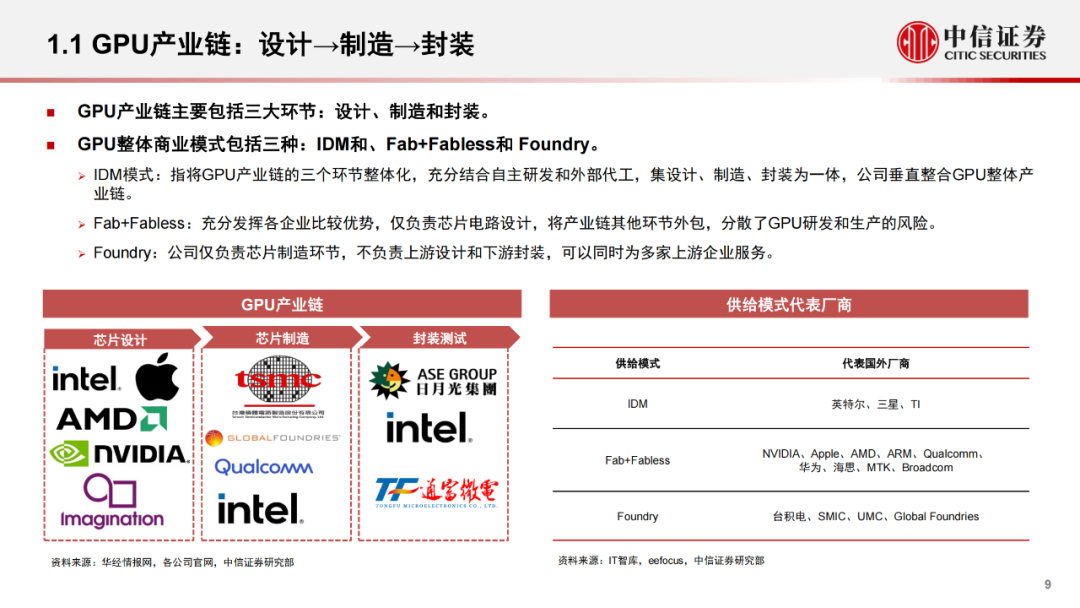
Task: Click the 供给模式 column header
Action: 637,364
